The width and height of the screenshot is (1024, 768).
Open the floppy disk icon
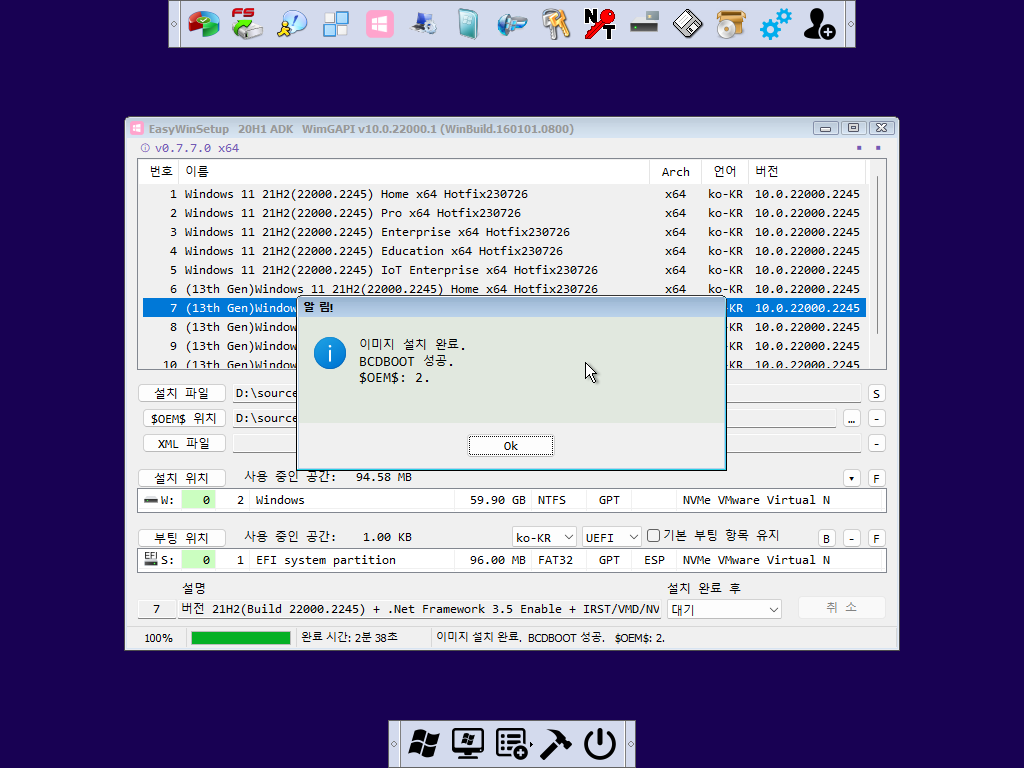[x=688, y=24]
